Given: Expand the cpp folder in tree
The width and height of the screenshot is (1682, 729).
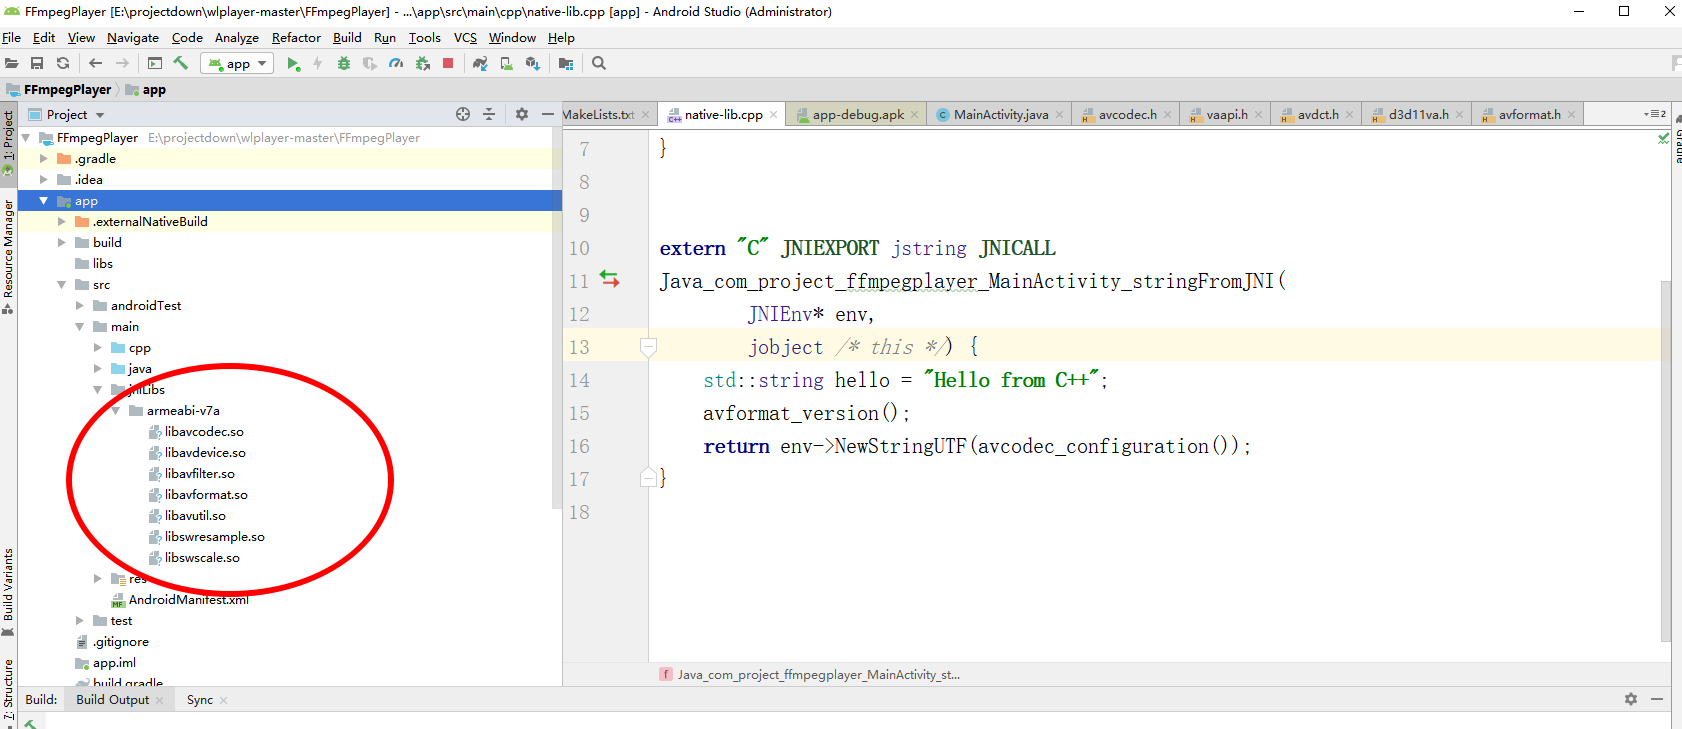Looking at the screenshot, I should 98,348.
